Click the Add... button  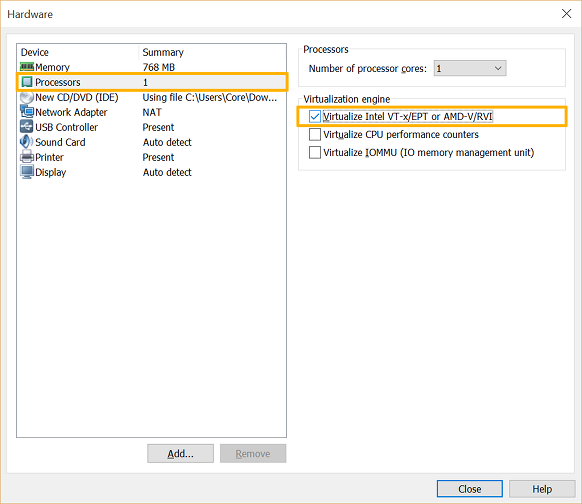180,454
